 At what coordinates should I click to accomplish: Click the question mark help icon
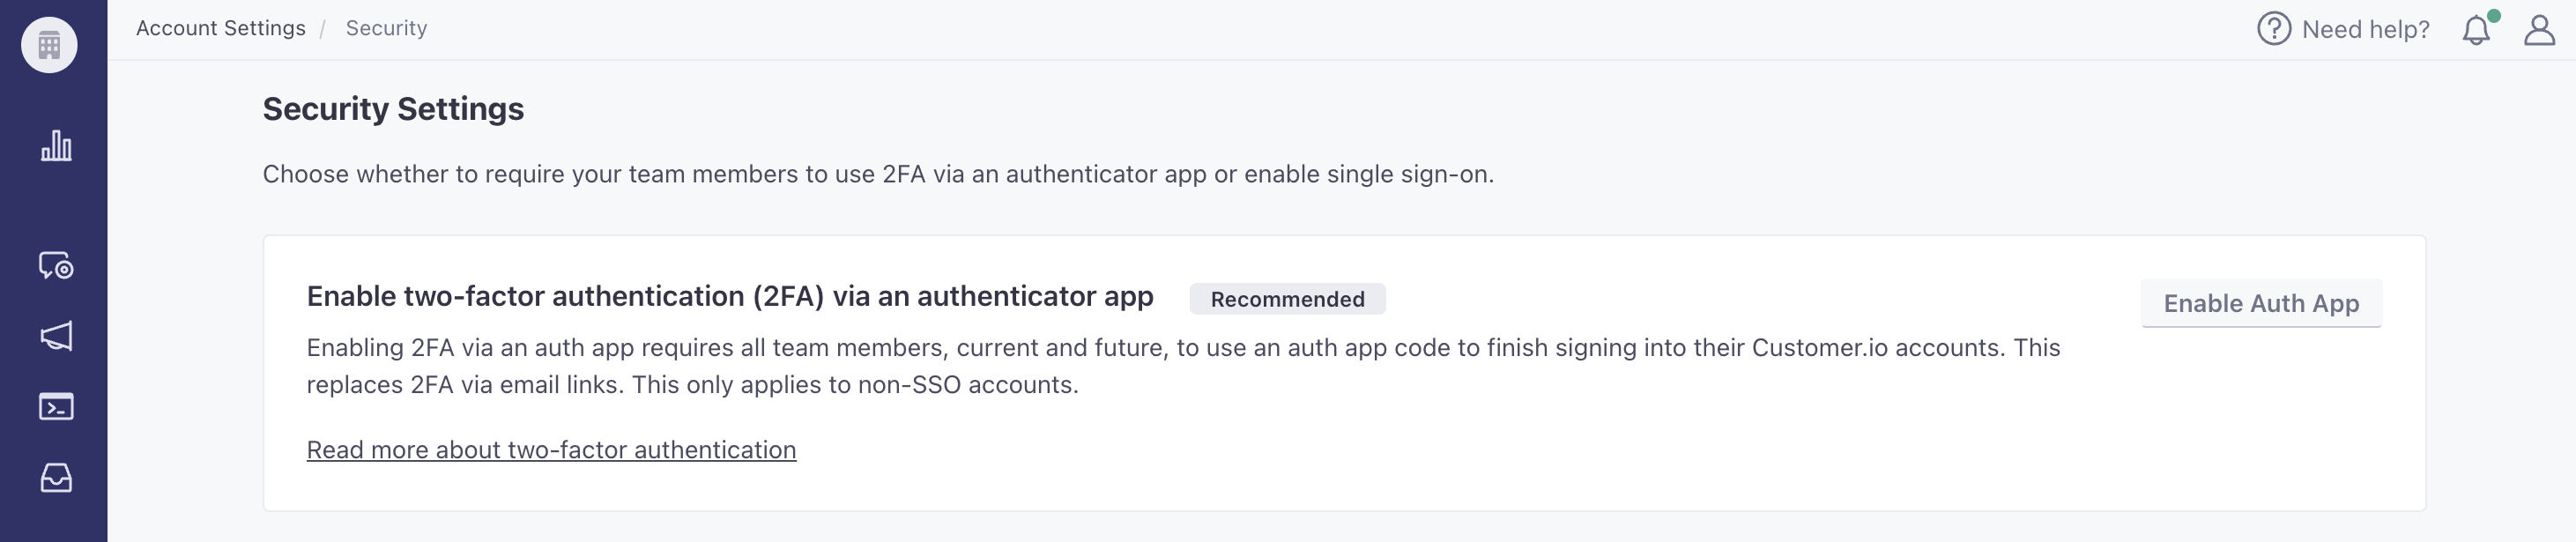(2273, 29)
